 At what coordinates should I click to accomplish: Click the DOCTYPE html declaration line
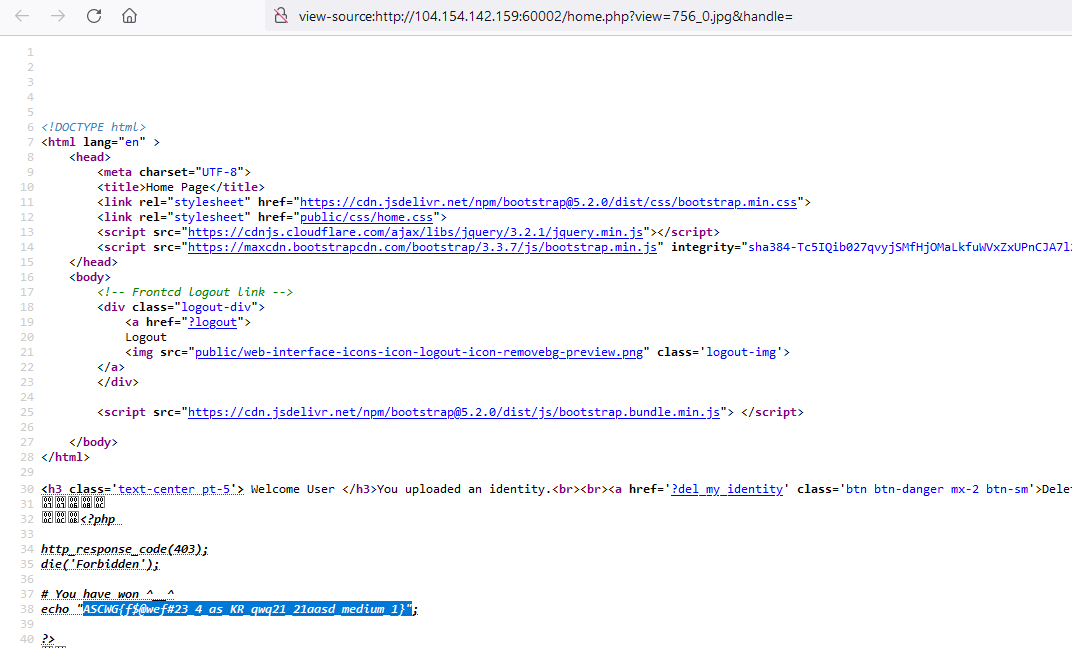(93, 127)
